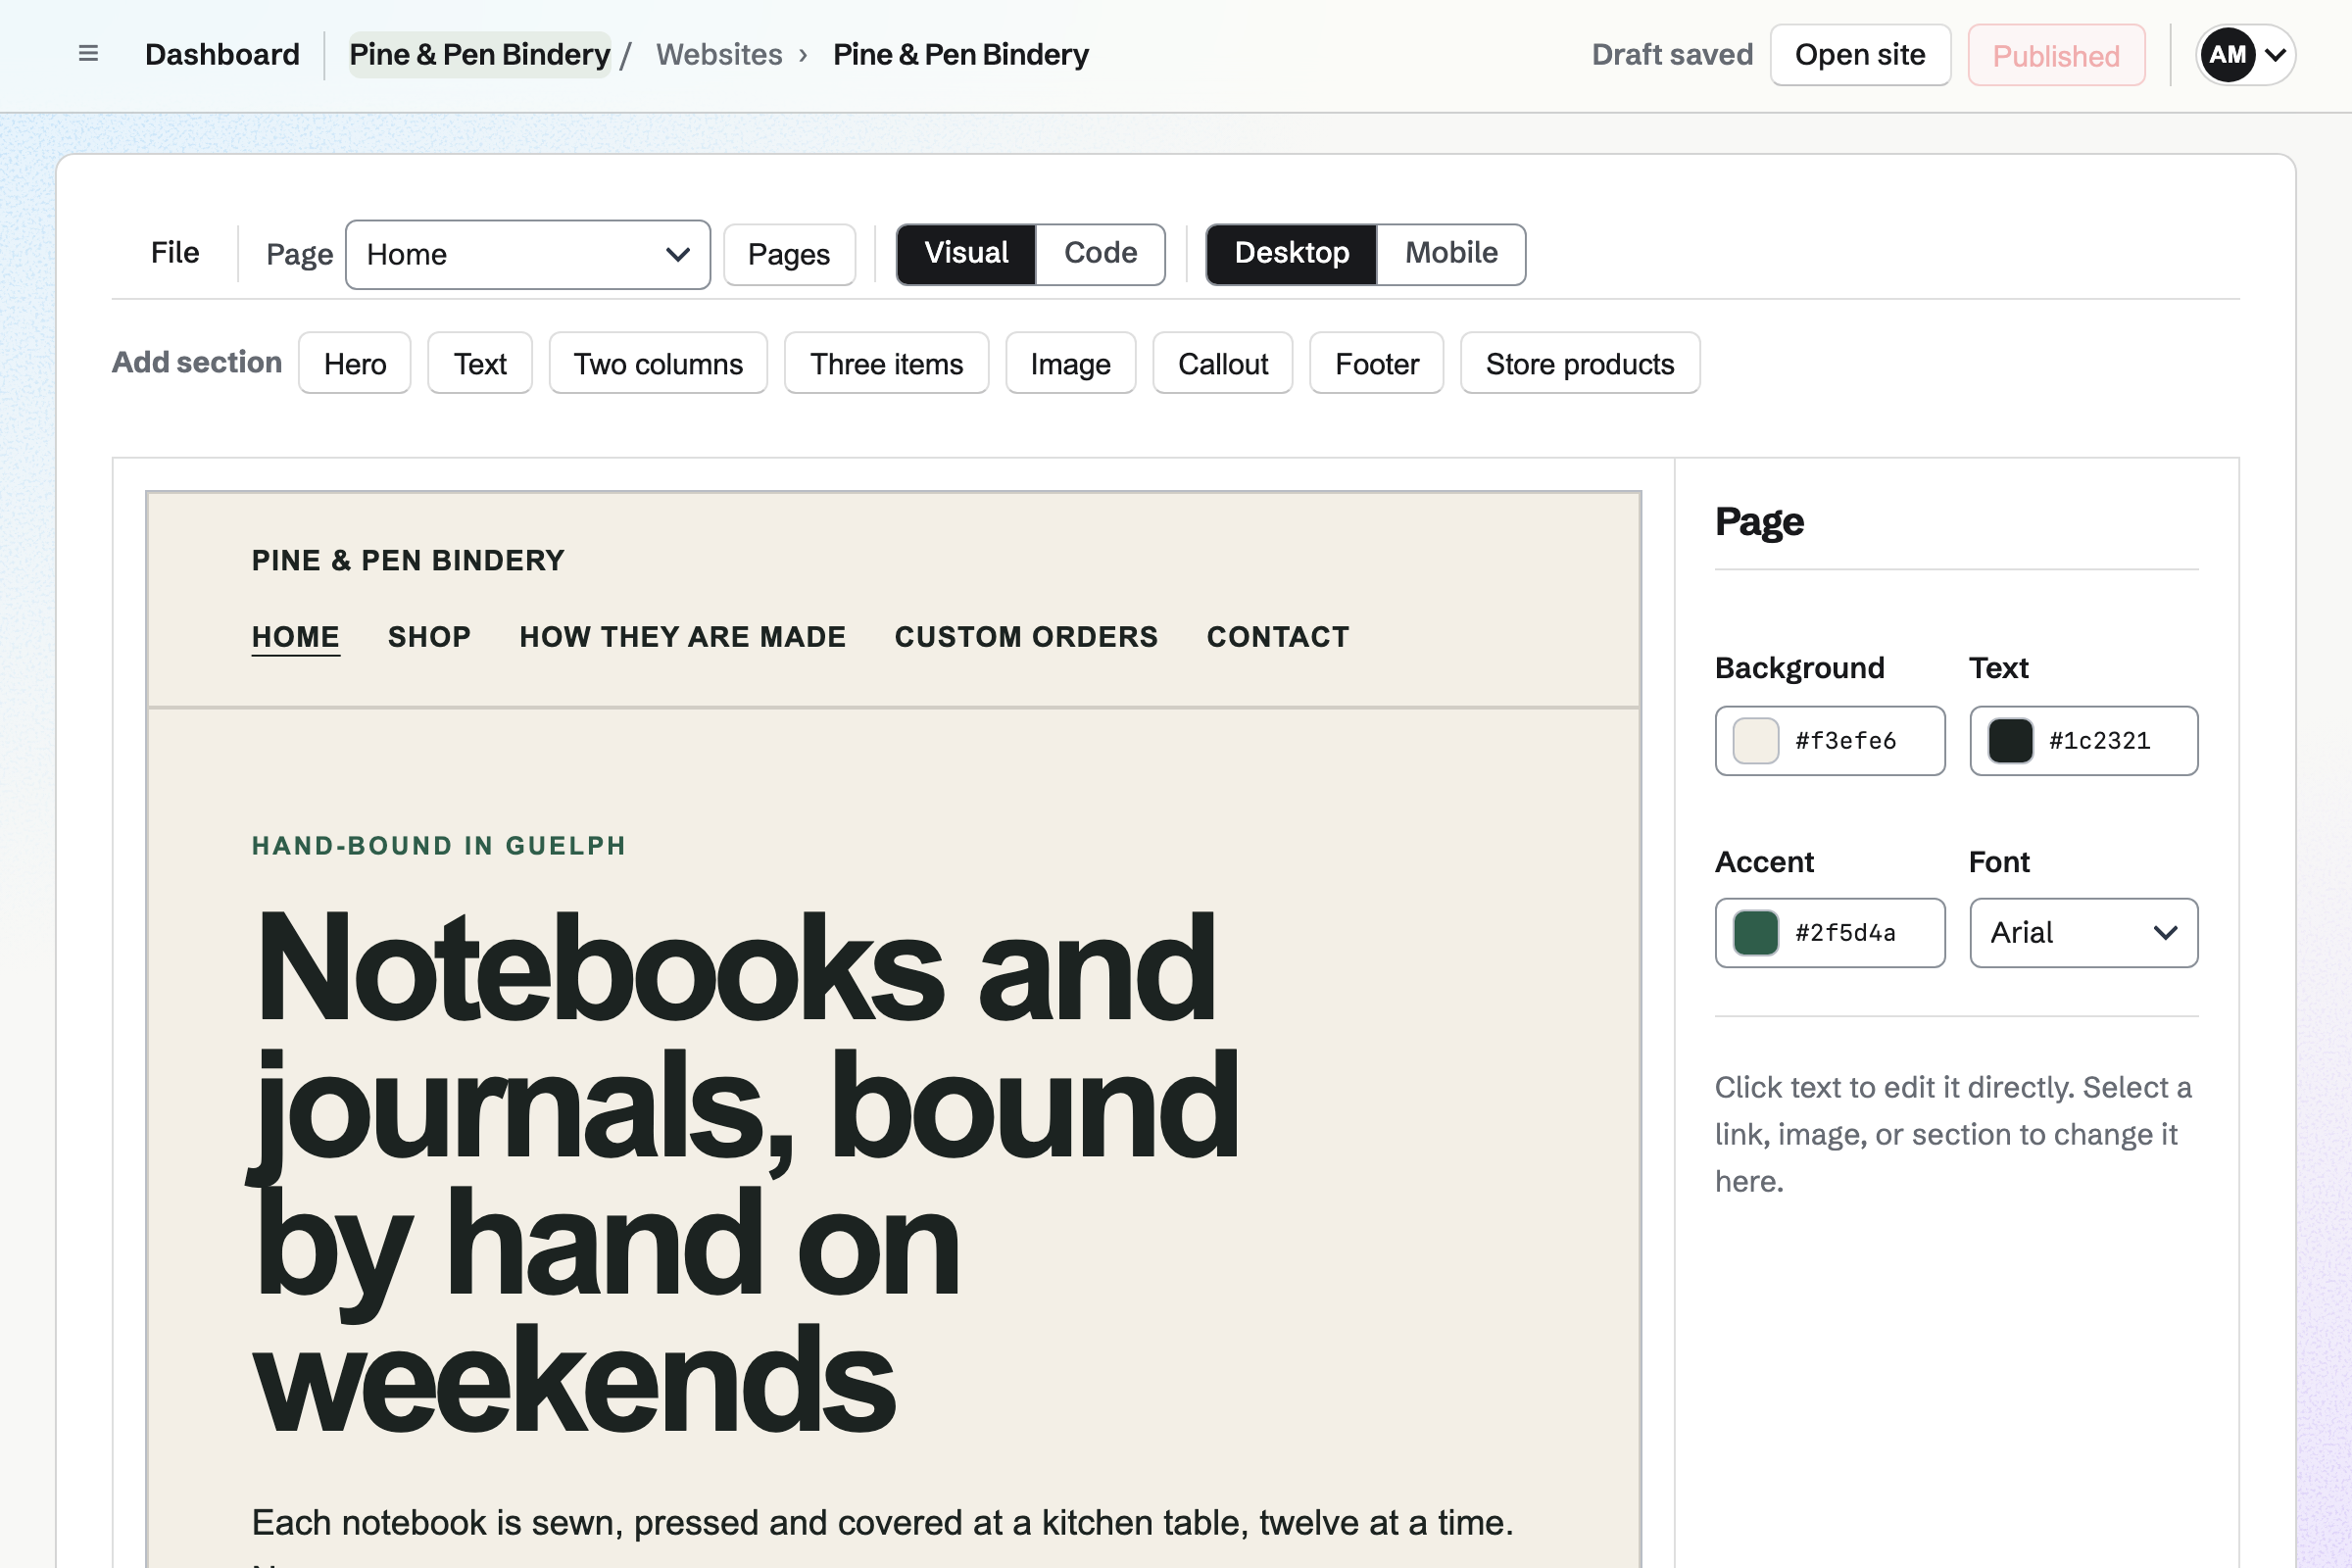The width and height of the screenshot is (2352, 1568).
Task: Click the AM account avatar
Action: pos(2227,54)
